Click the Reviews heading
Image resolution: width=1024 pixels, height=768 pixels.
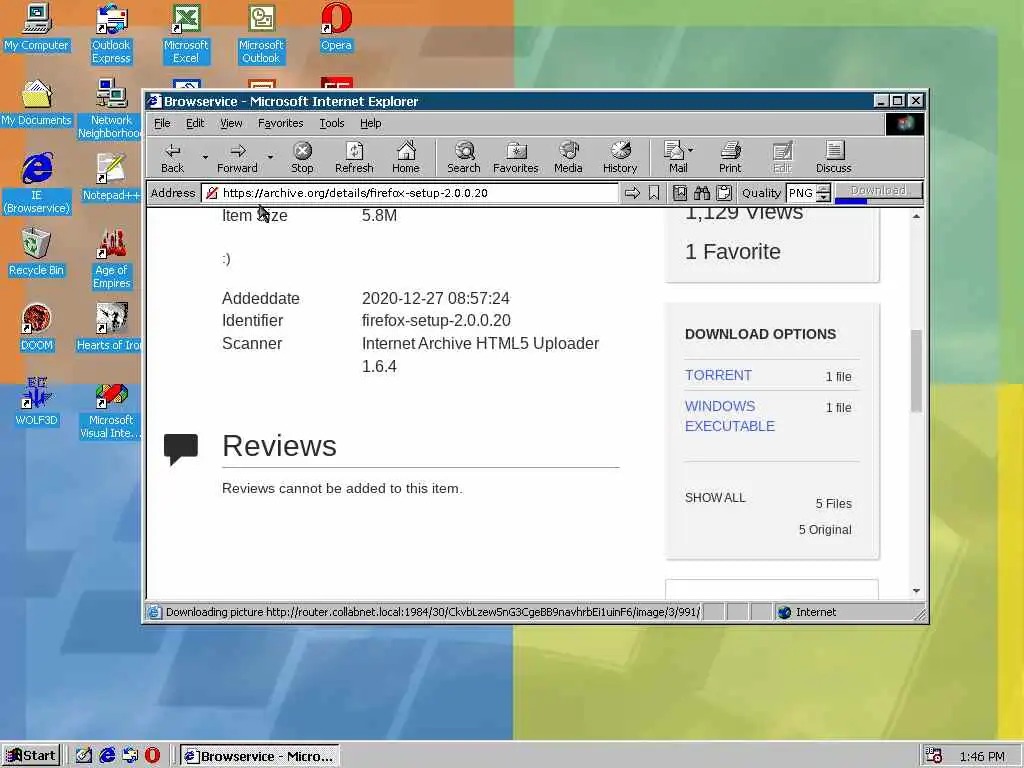click(x=280, y=445)
